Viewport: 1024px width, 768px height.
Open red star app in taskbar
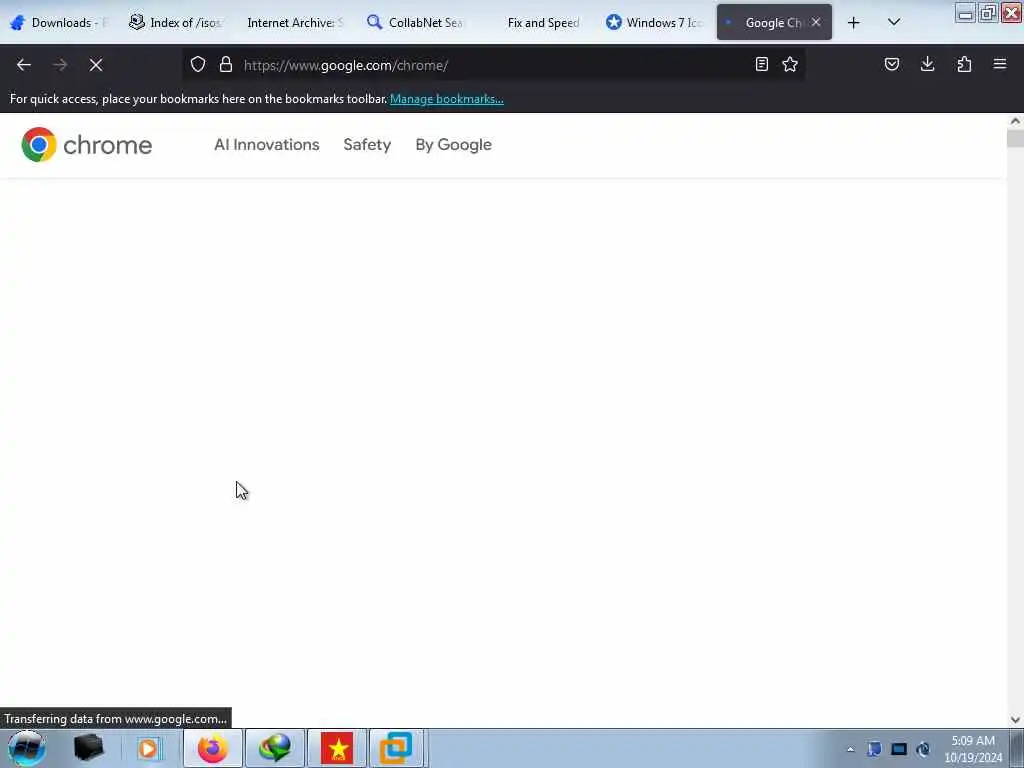pos(337,748)
